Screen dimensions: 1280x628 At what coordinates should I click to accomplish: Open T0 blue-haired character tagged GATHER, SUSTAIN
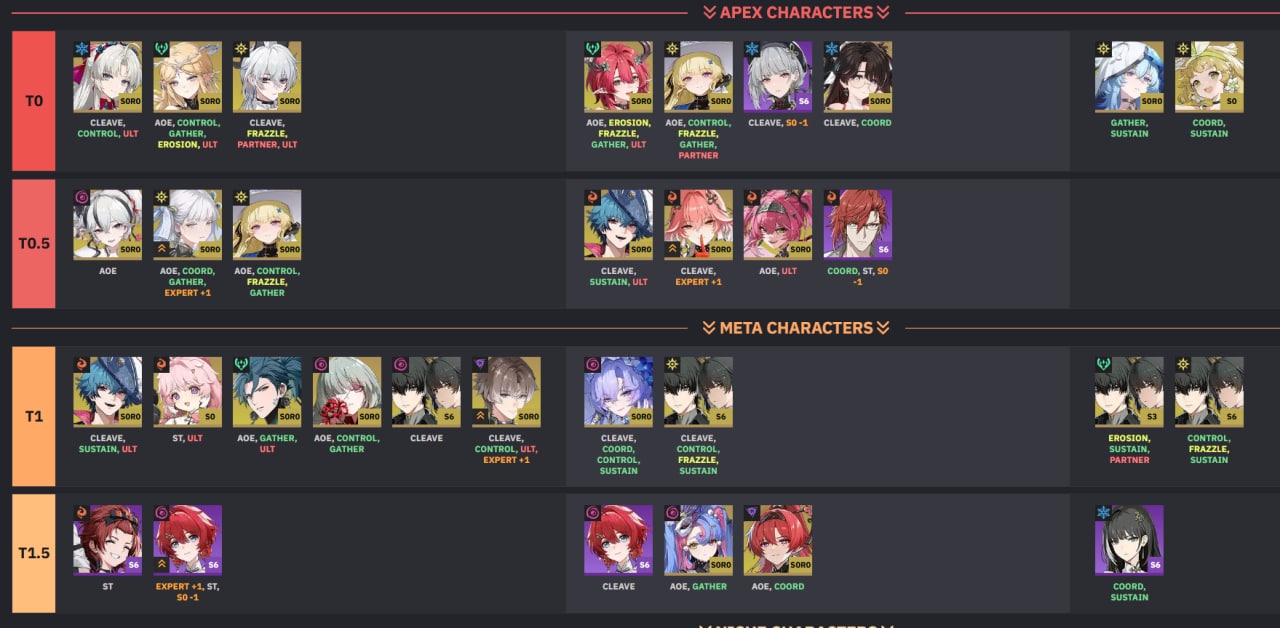pyautogui.click(x=1129, y=76)
